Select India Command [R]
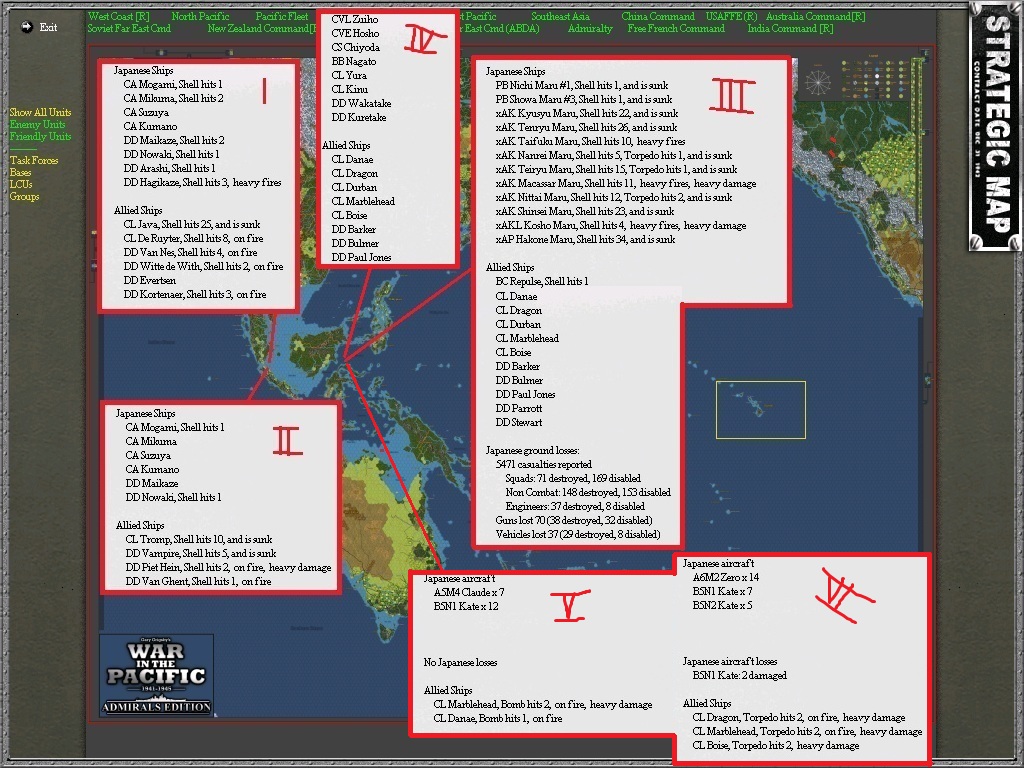Viewport: 1024px width, 768px height. pyautogui.click(x=790, y=28)
